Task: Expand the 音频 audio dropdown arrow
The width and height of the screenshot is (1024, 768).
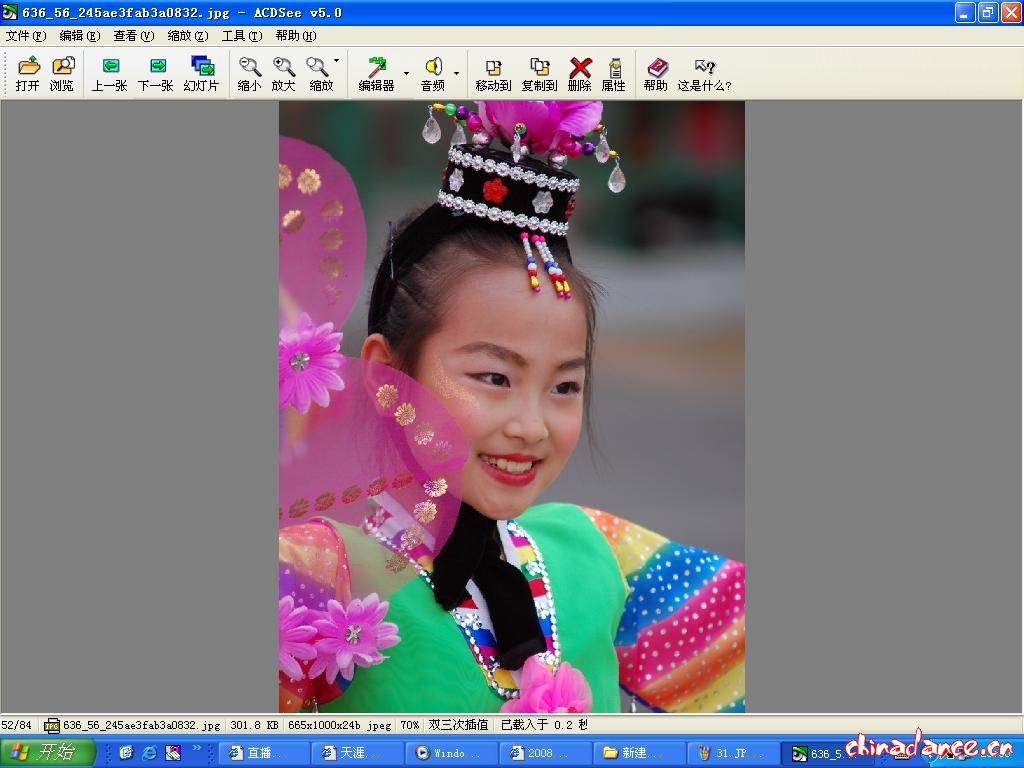Action: tap(456, 74)
